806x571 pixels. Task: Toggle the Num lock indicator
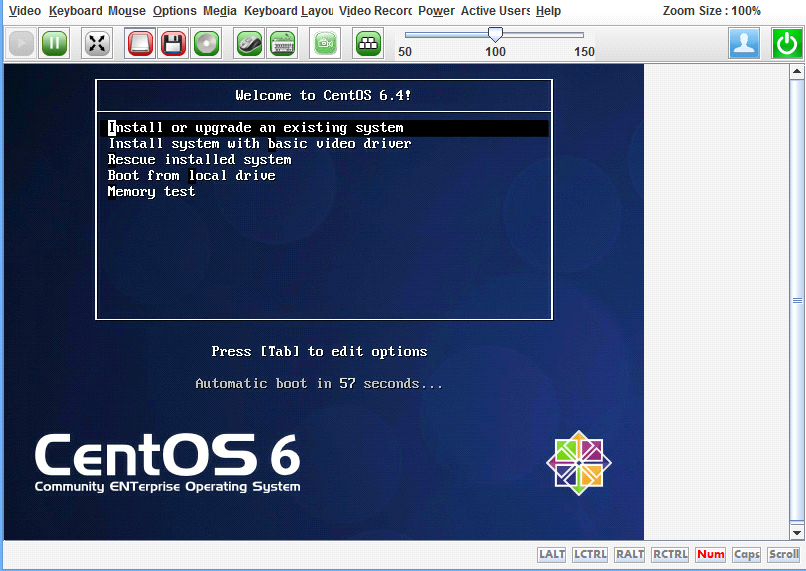tap(710, 555)
